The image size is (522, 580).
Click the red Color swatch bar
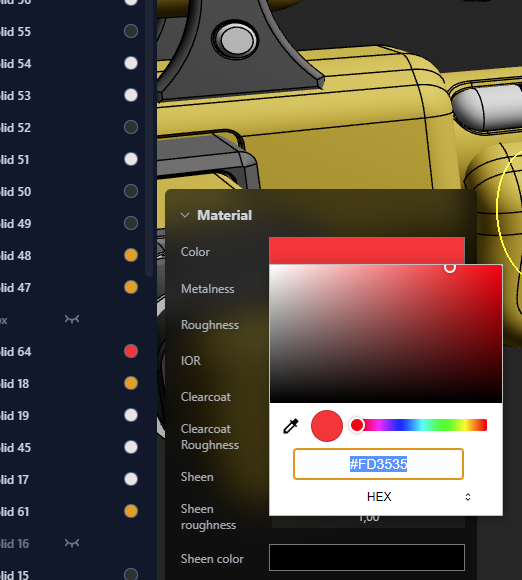point(367,250)
